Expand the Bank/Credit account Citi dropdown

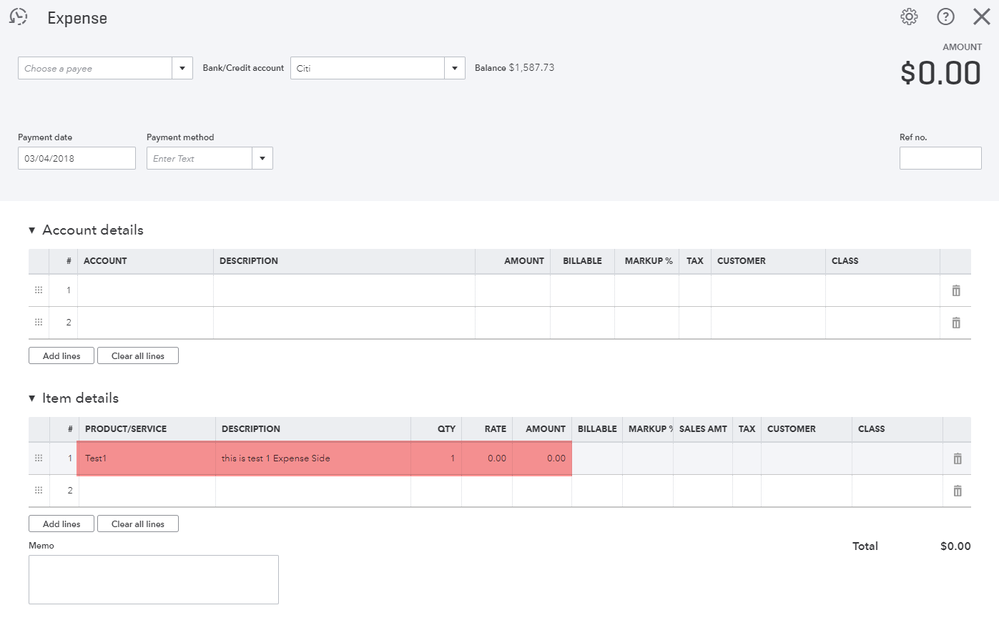(455, 68)
